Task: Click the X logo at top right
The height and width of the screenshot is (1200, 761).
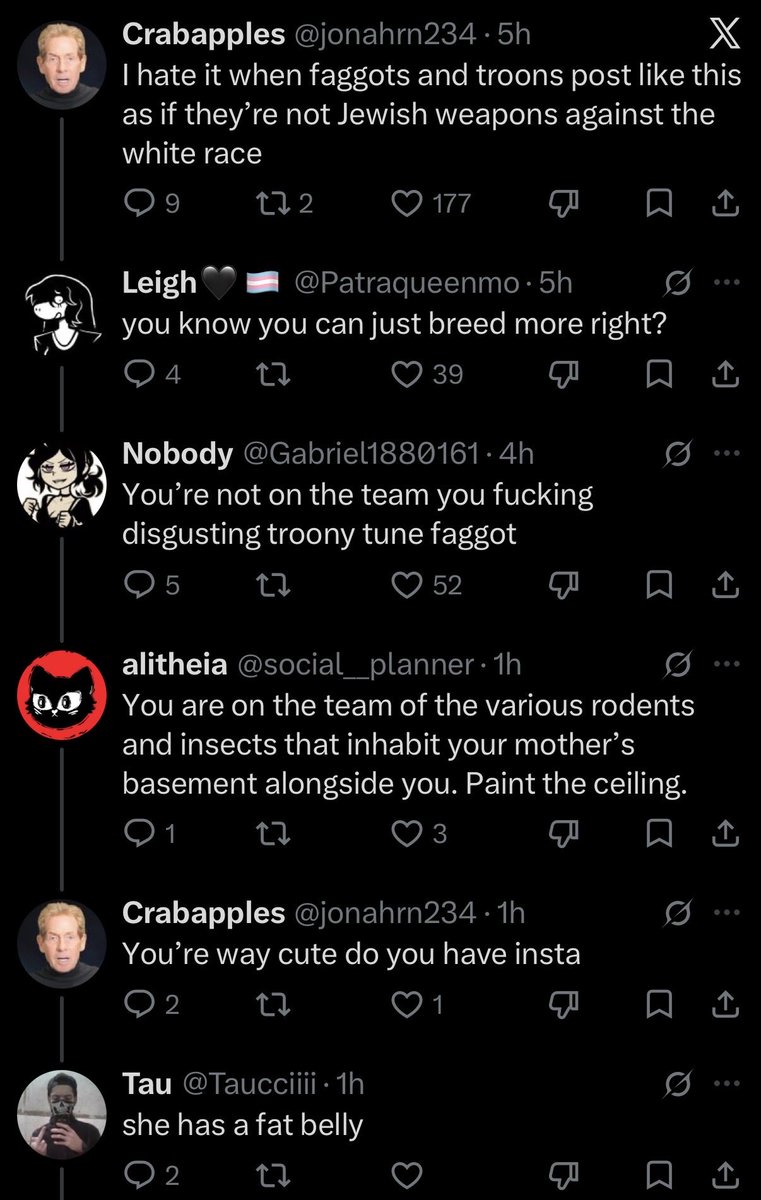Action: click(x=724, y=37)
